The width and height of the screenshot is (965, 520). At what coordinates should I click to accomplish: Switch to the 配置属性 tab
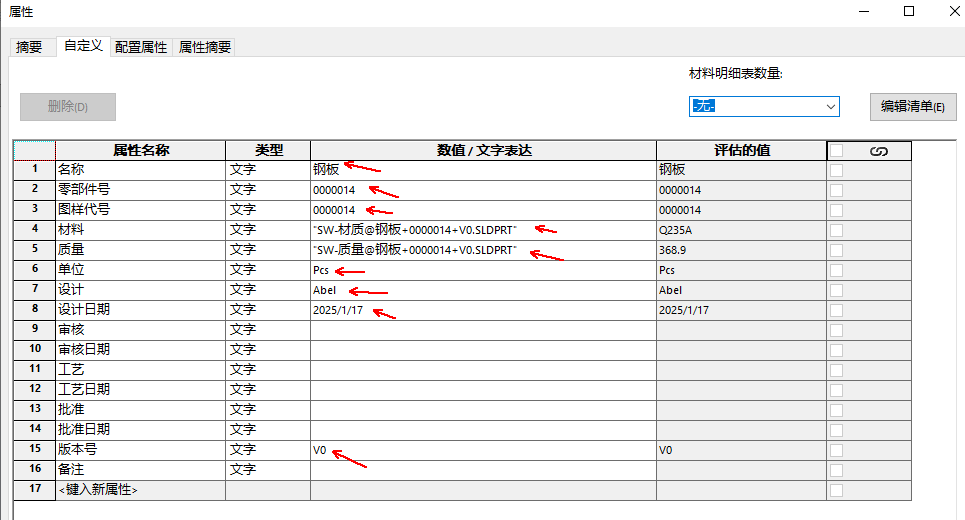(x=141, y=47)
